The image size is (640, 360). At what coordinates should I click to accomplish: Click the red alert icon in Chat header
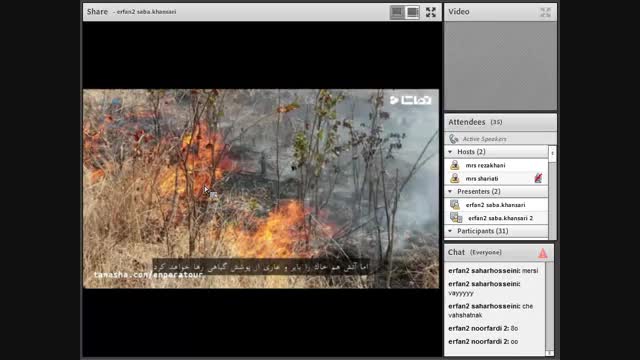543,253
